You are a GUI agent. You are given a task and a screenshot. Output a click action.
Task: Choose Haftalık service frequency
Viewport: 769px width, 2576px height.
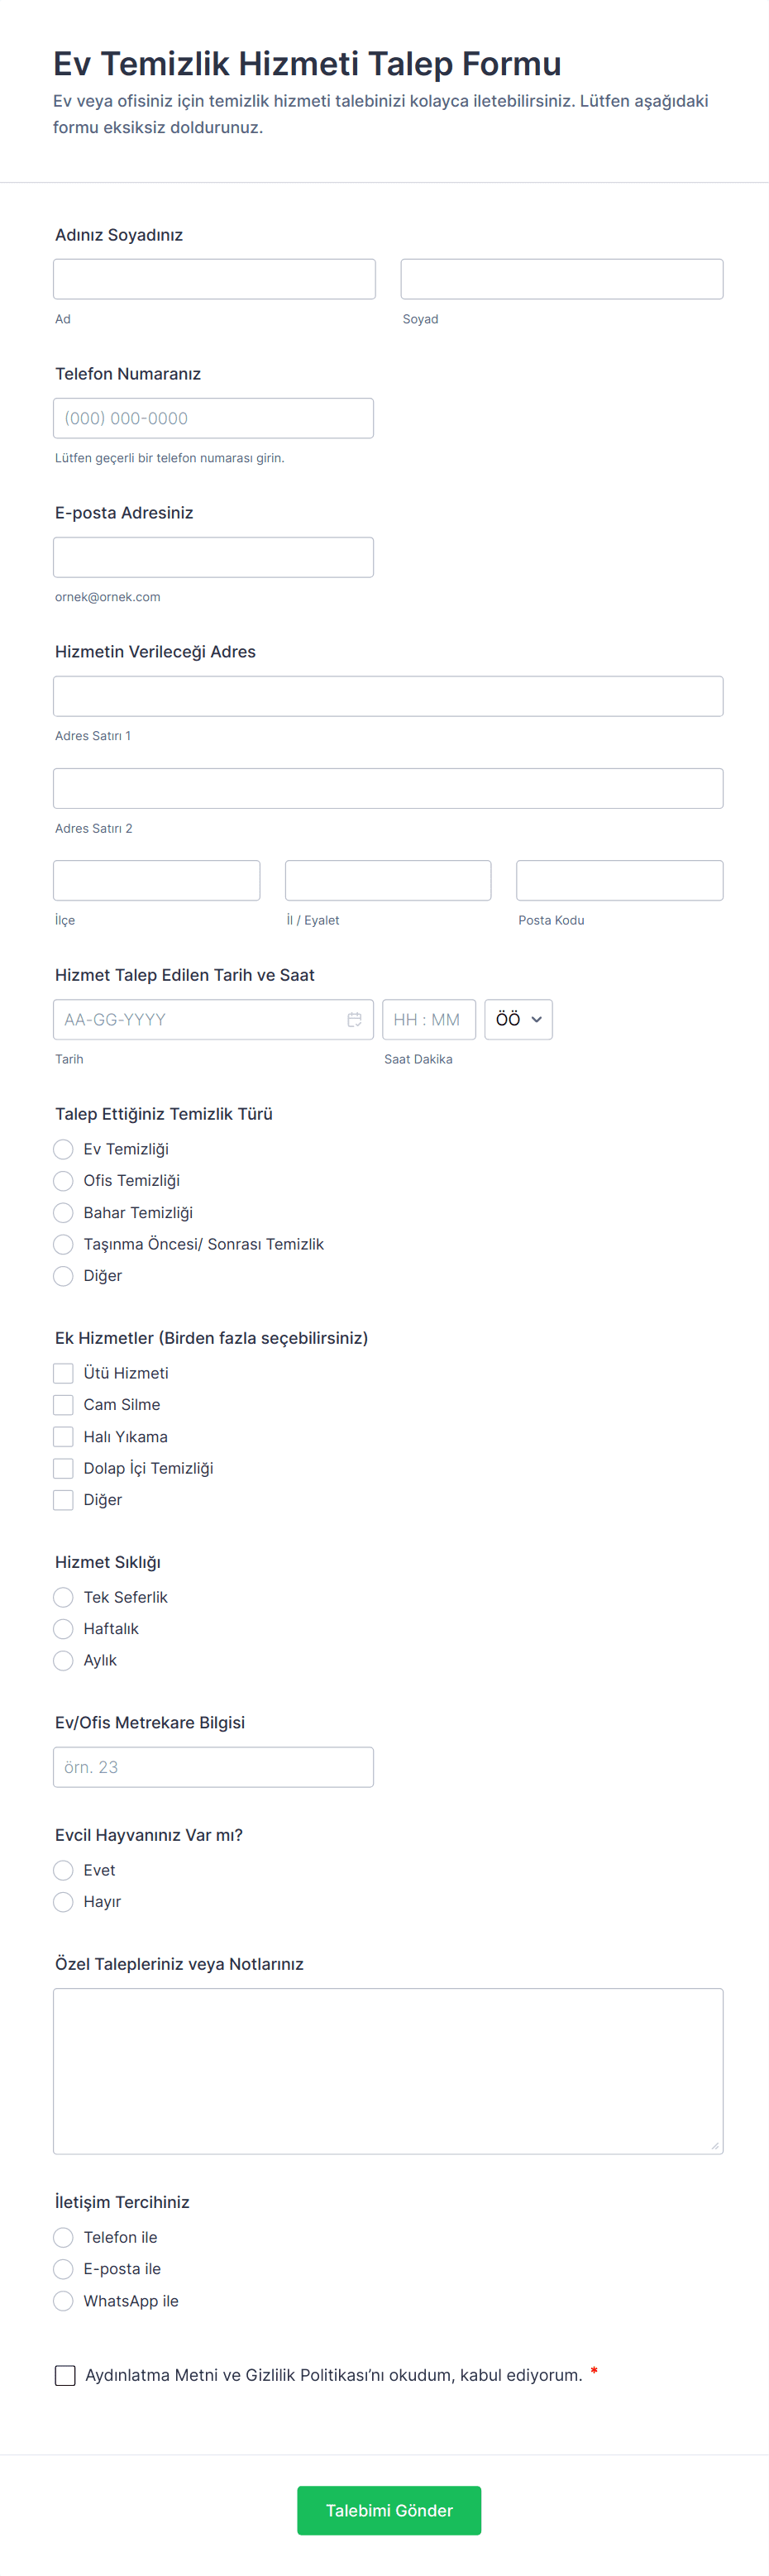[63, 1629]
